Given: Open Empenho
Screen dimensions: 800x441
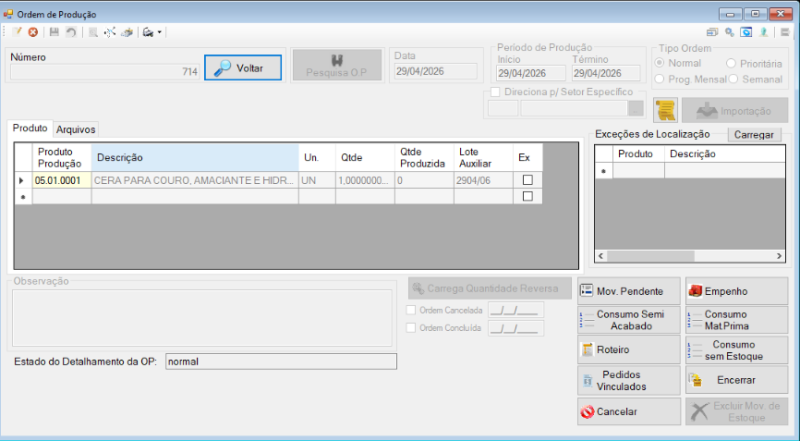Looking at the screenshot, I should point(737,291).
